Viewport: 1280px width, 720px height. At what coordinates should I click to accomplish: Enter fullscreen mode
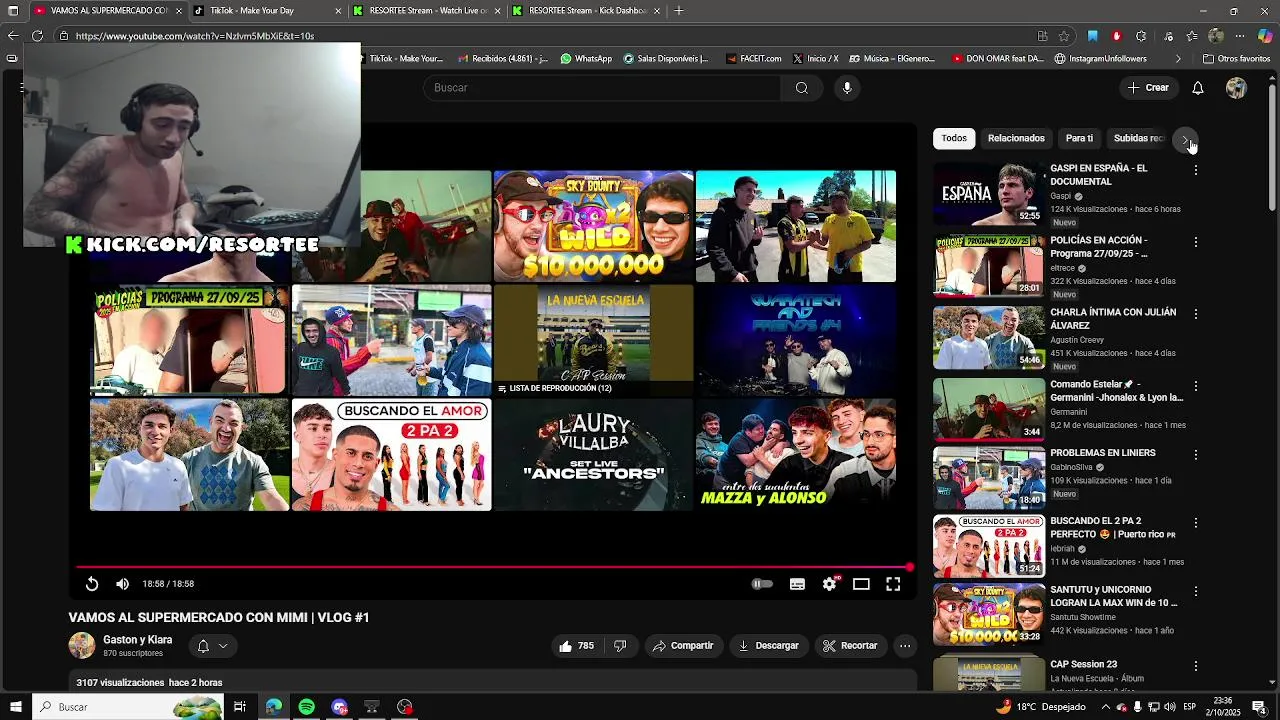point(893,584)
